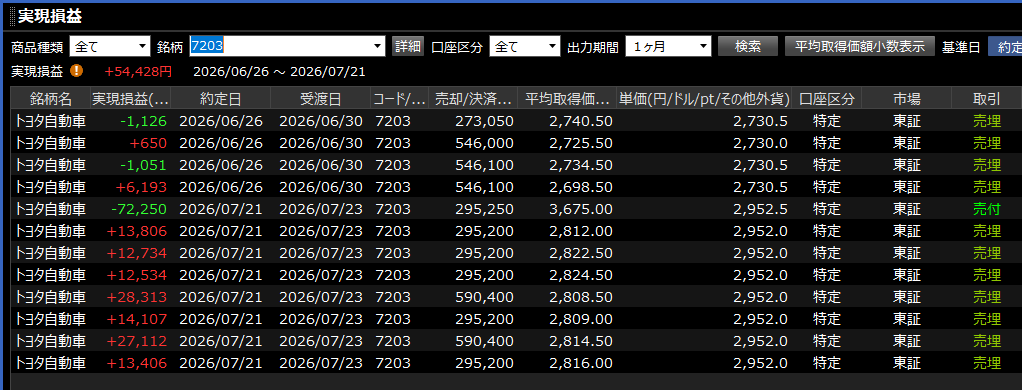Click the 平均取得価 column header

point(567,99)
